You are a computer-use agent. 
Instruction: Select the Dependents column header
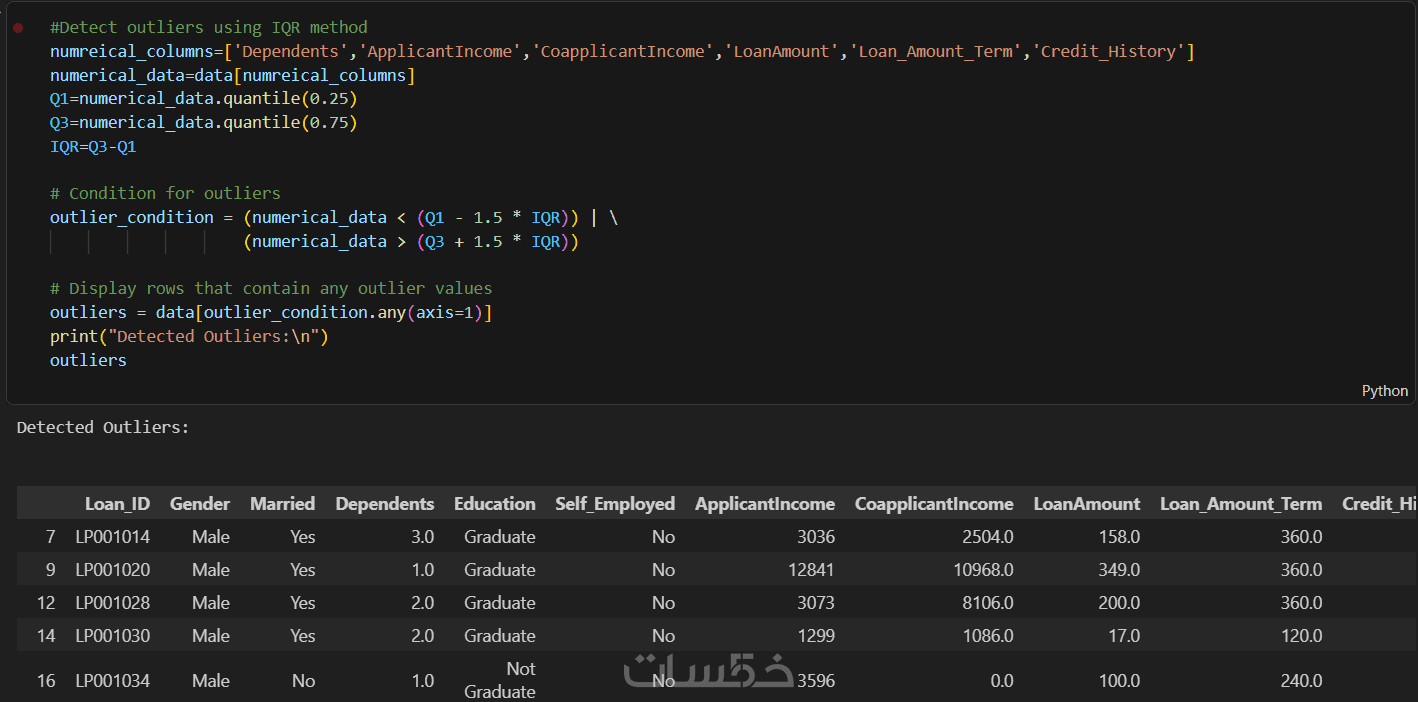click(x=385, y=504)
